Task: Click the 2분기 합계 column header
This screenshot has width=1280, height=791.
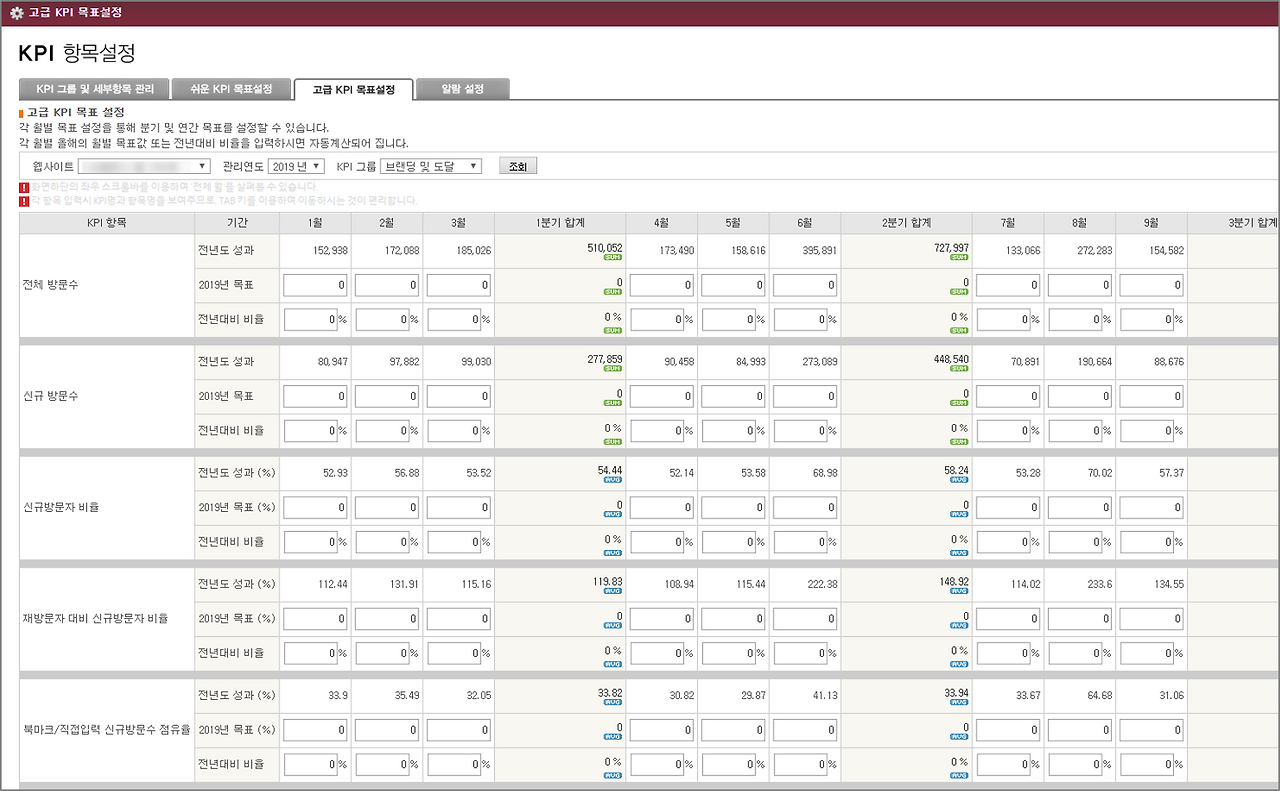Action: click(907, 222)
